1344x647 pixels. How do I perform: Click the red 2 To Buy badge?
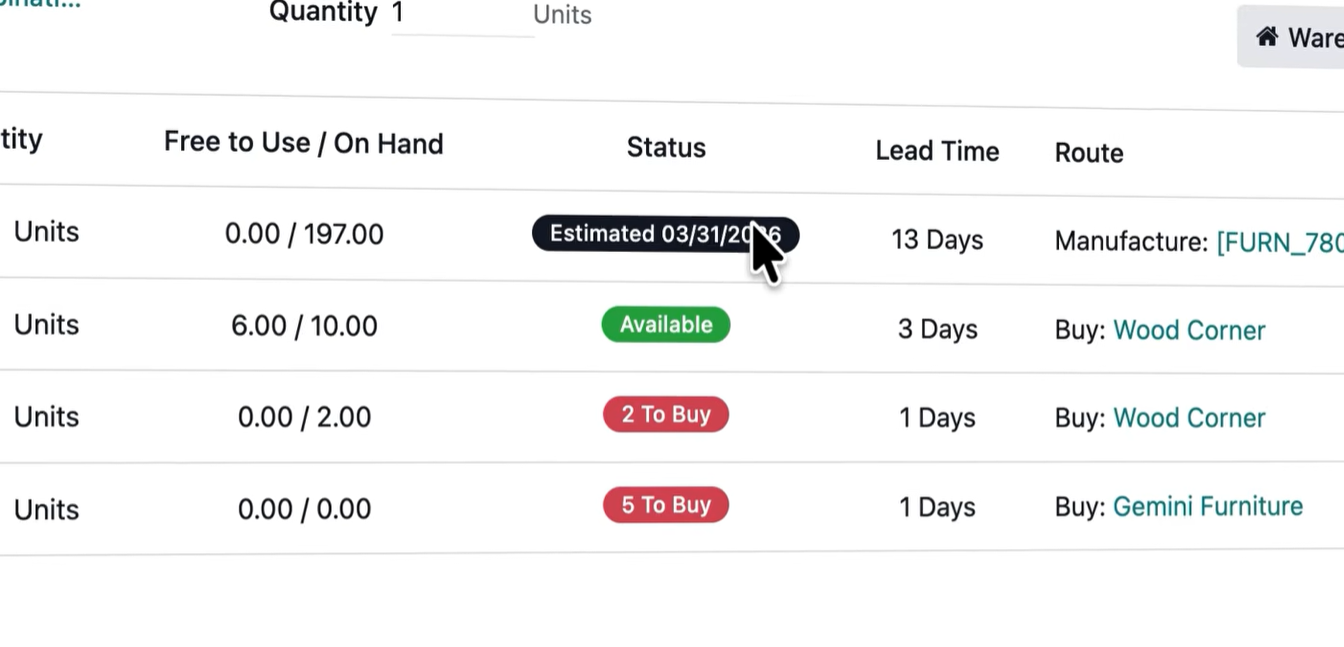(x=666, y=415)
